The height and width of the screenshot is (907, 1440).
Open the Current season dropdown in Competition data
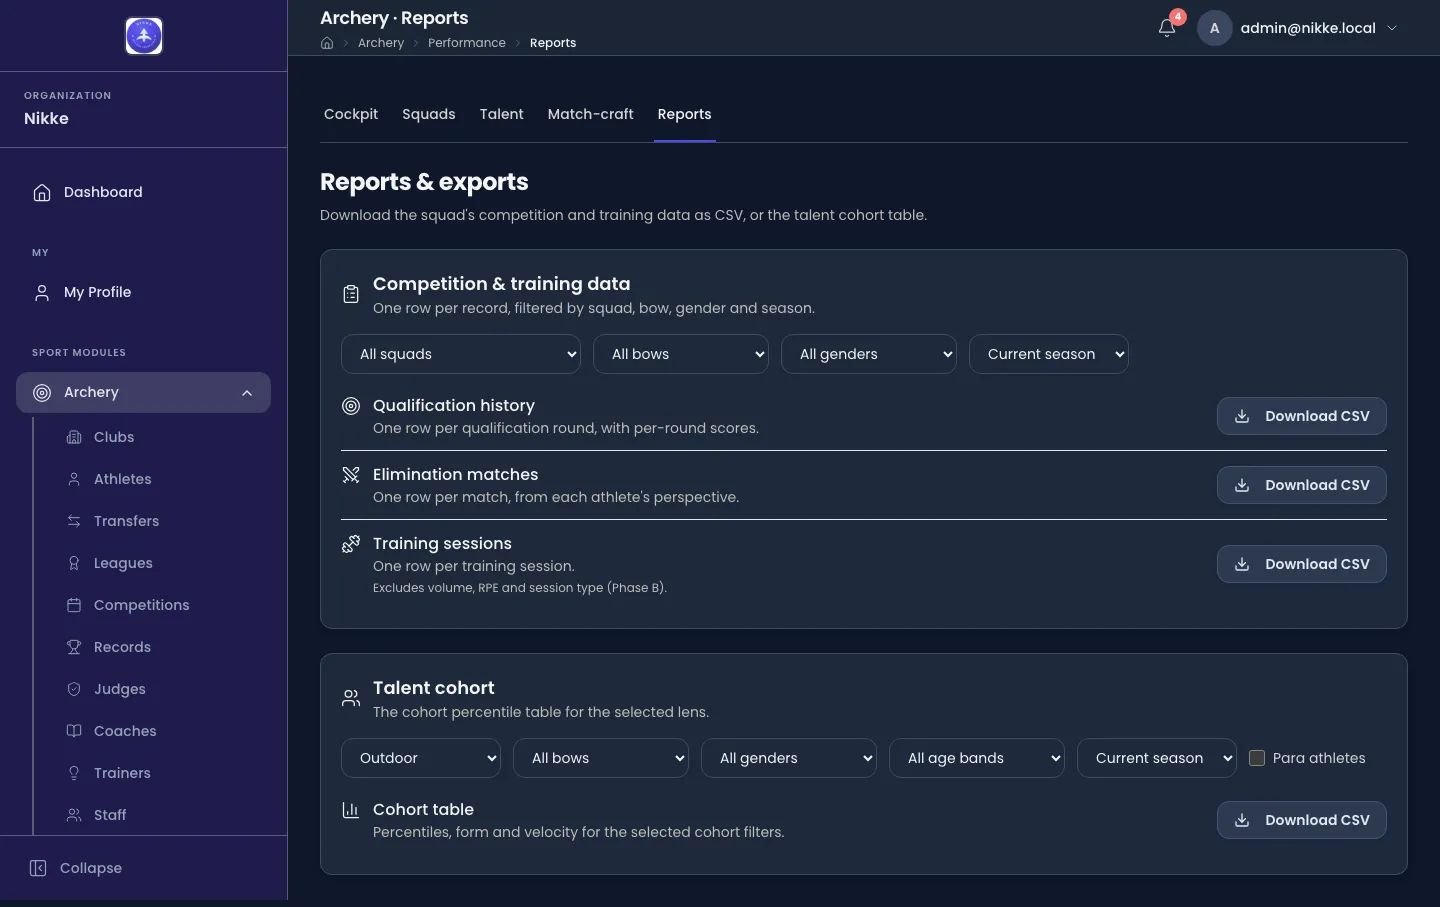coord(1049,354)
